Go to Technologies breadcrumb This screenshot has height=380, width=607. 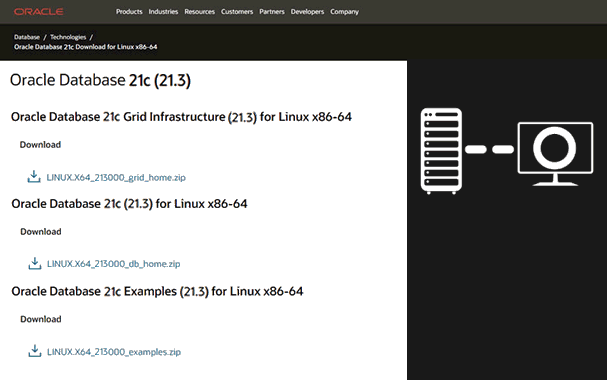[x=68, y=37]
